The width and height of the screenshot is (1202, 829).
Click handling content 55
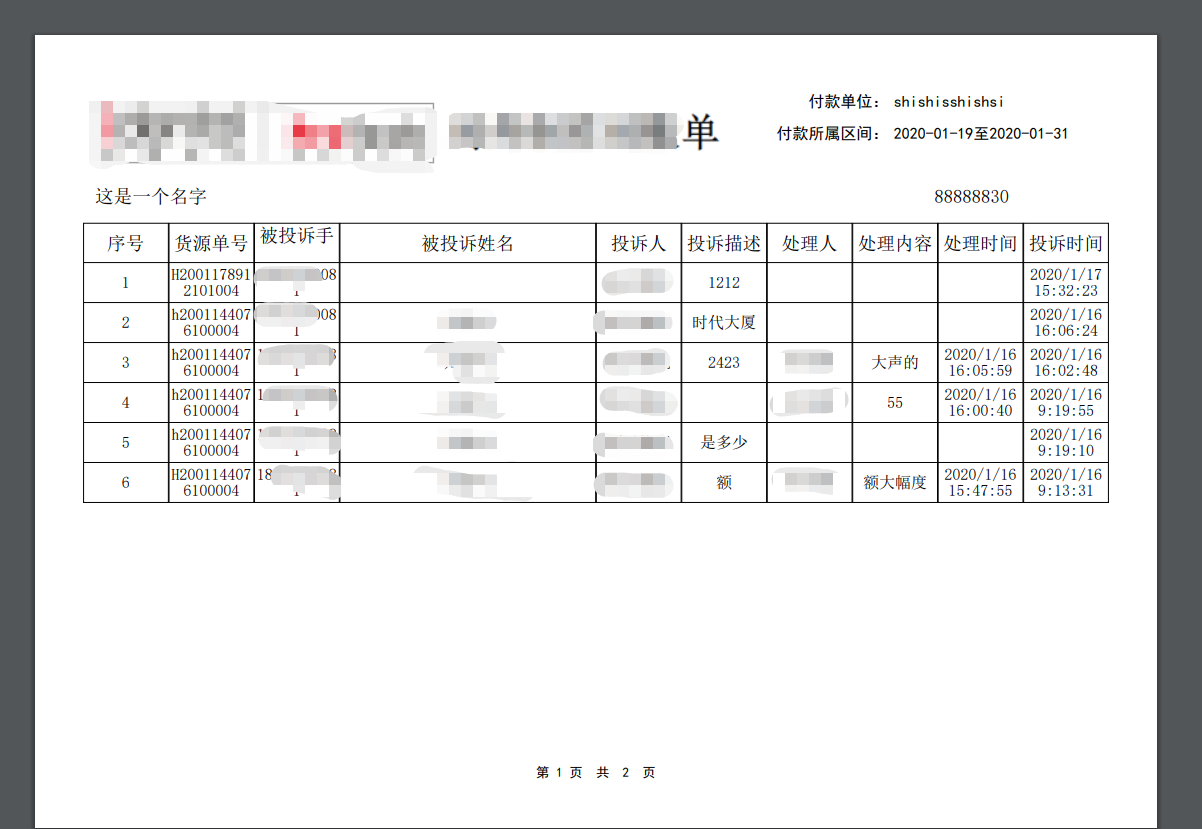895,403
